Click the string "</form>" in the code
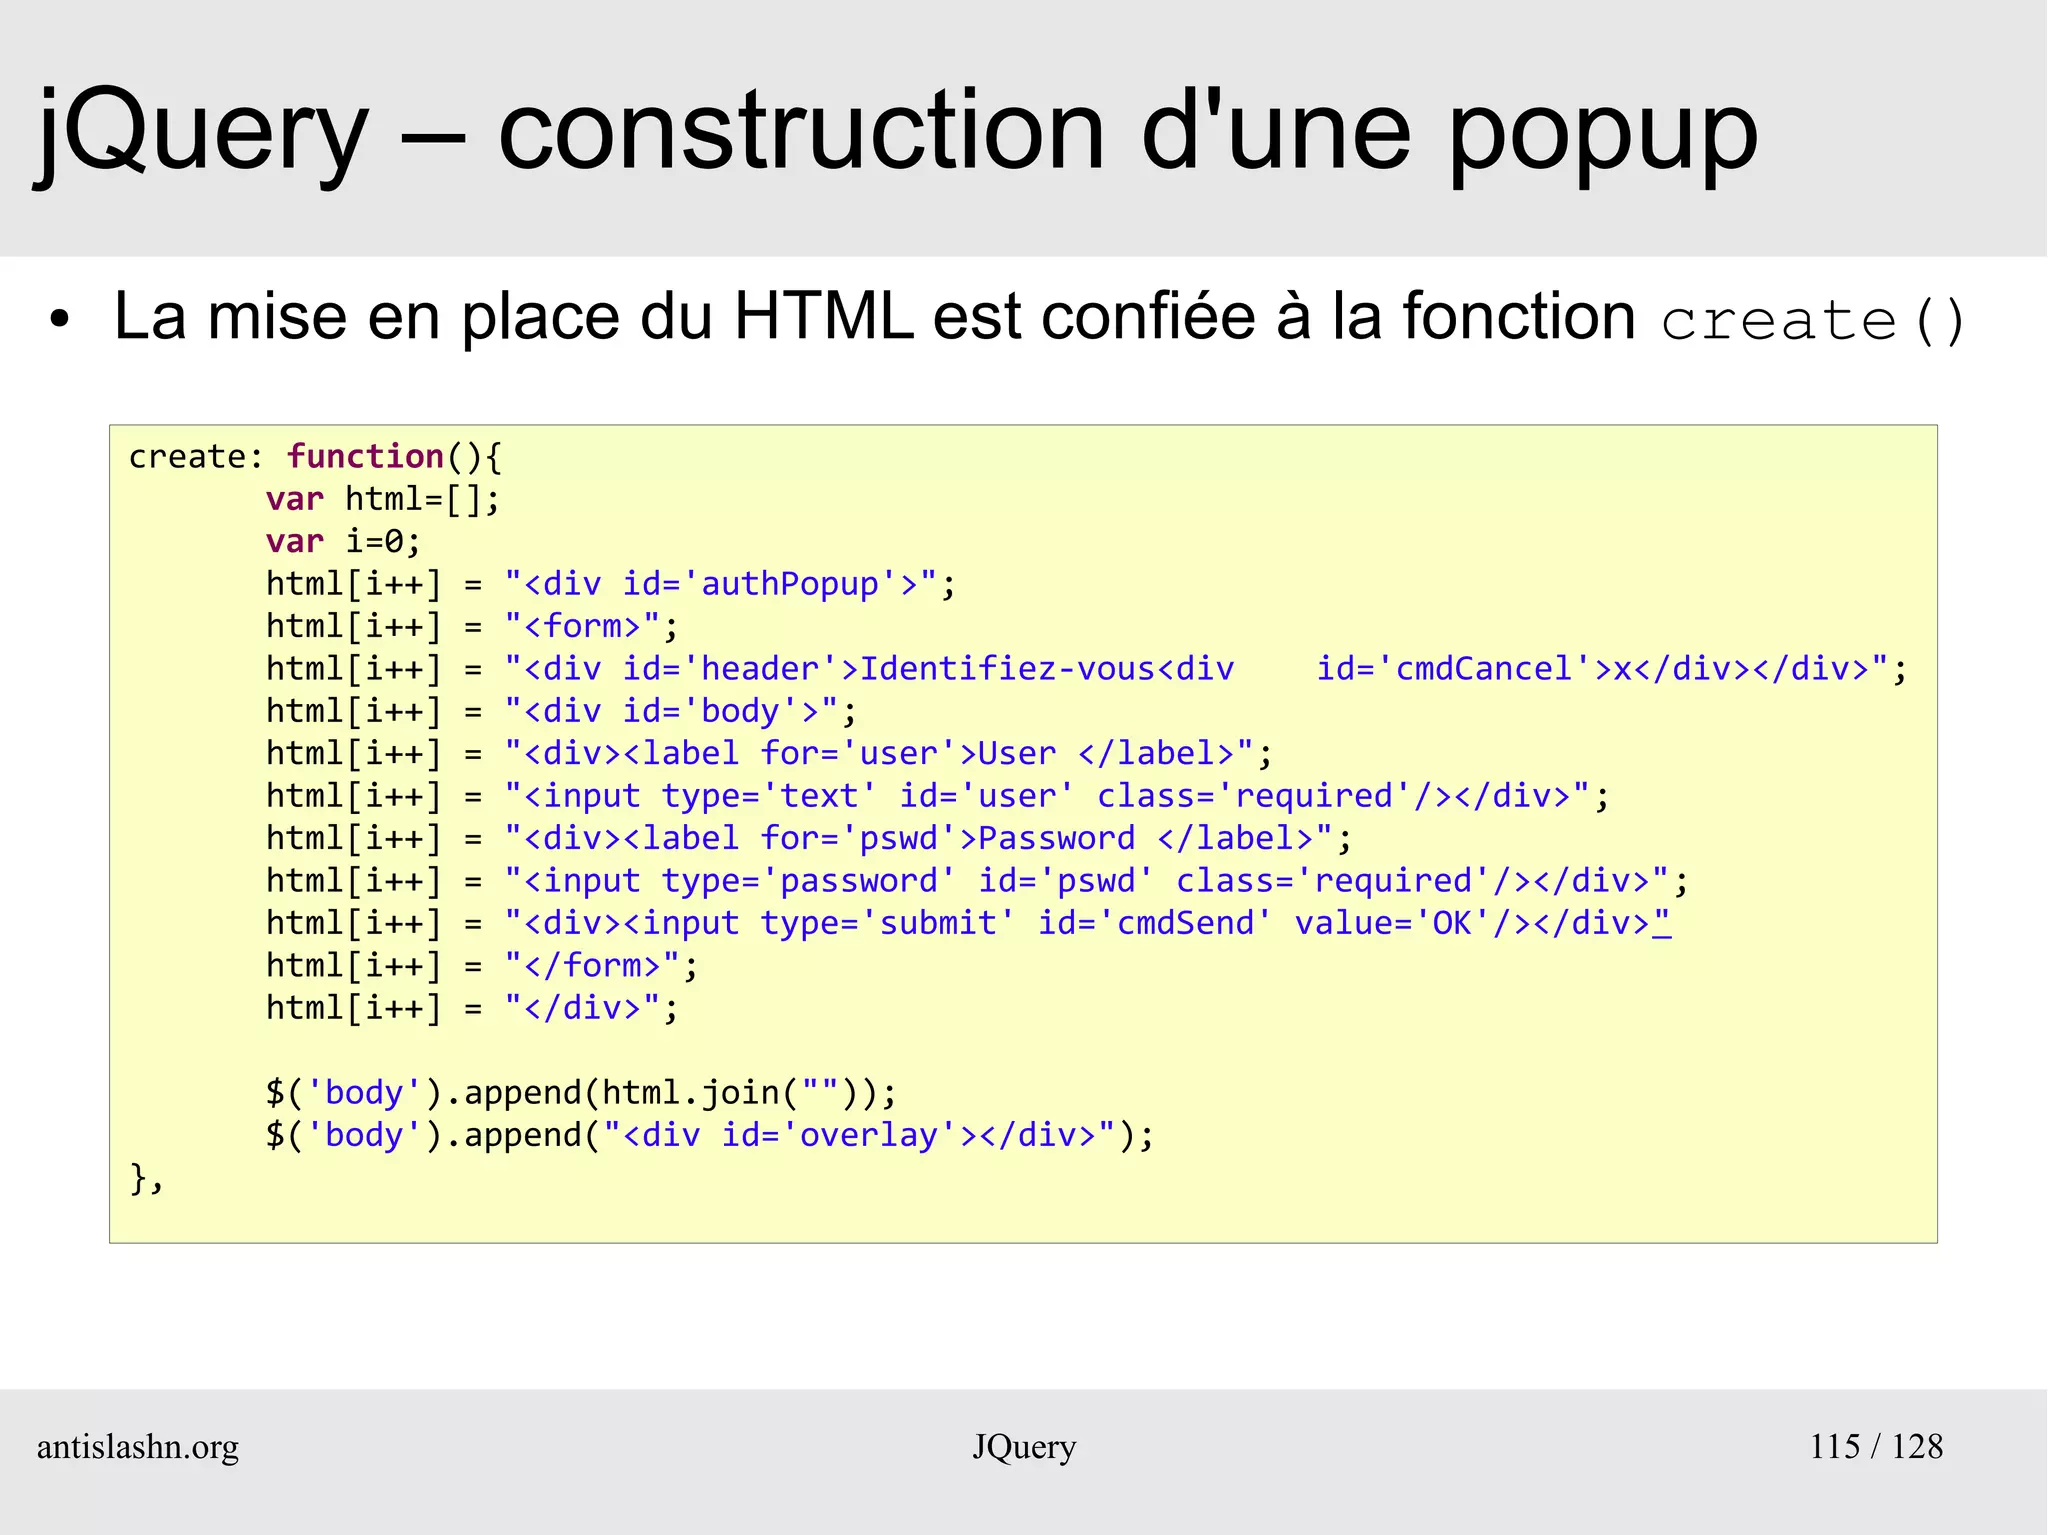2048x1535 pixels. [592, 966]
